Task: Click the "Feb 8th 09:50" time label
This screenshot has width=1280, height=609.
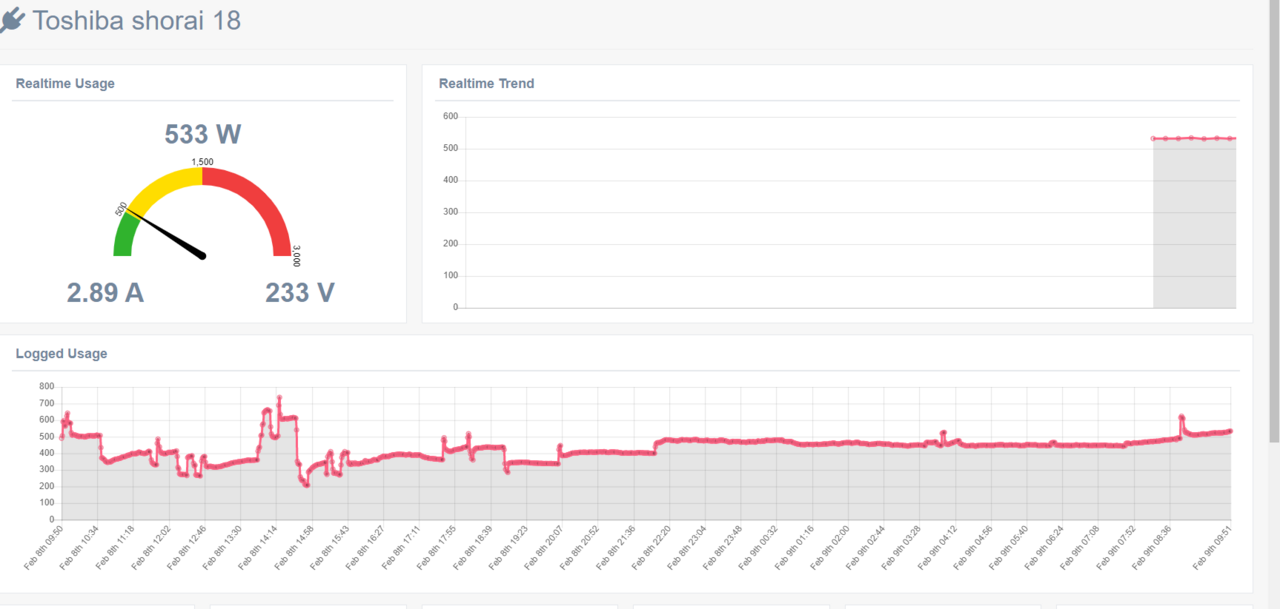Action: click(x=44, y=548)
